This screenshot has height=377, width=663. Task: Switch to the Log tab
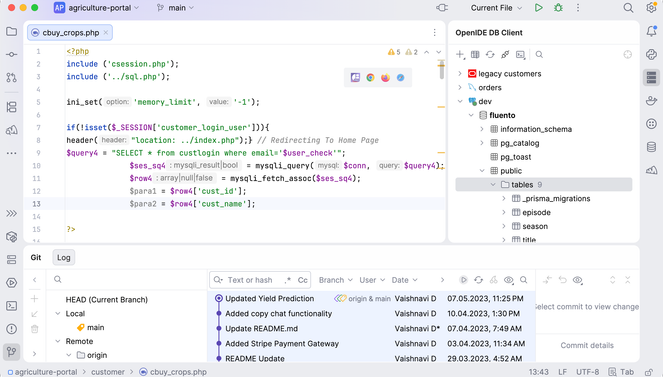tap(63, 257)
